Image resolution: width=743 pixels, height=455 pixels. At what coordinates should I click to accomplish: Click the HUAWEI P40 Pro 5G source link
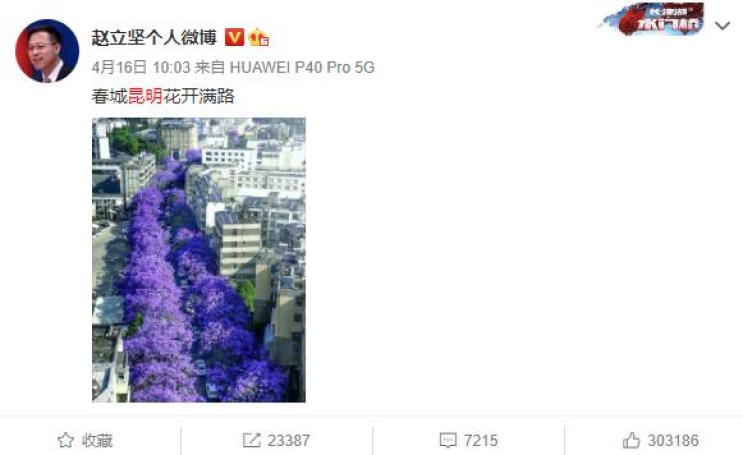302,67
